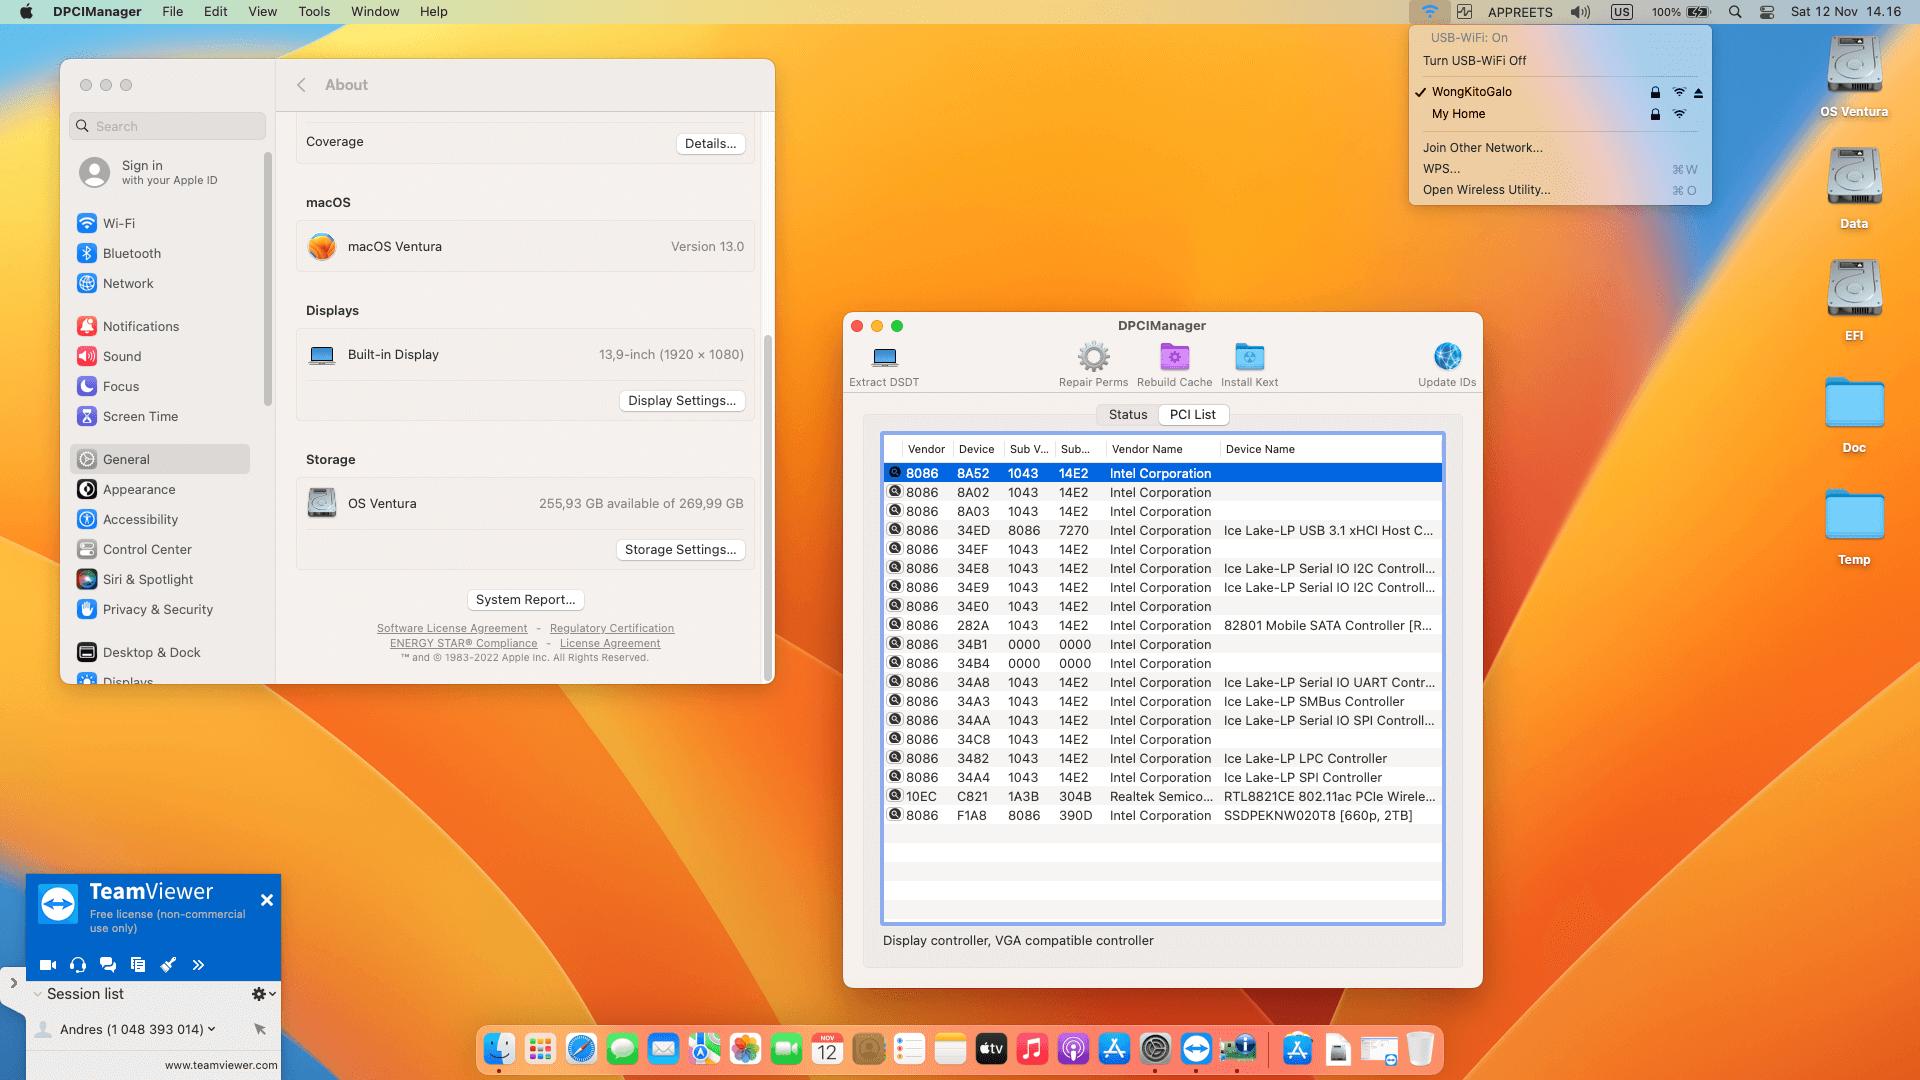Click the Update IDs globe icon
The image size is (1920, 1080).
[x=1447, y=357]
